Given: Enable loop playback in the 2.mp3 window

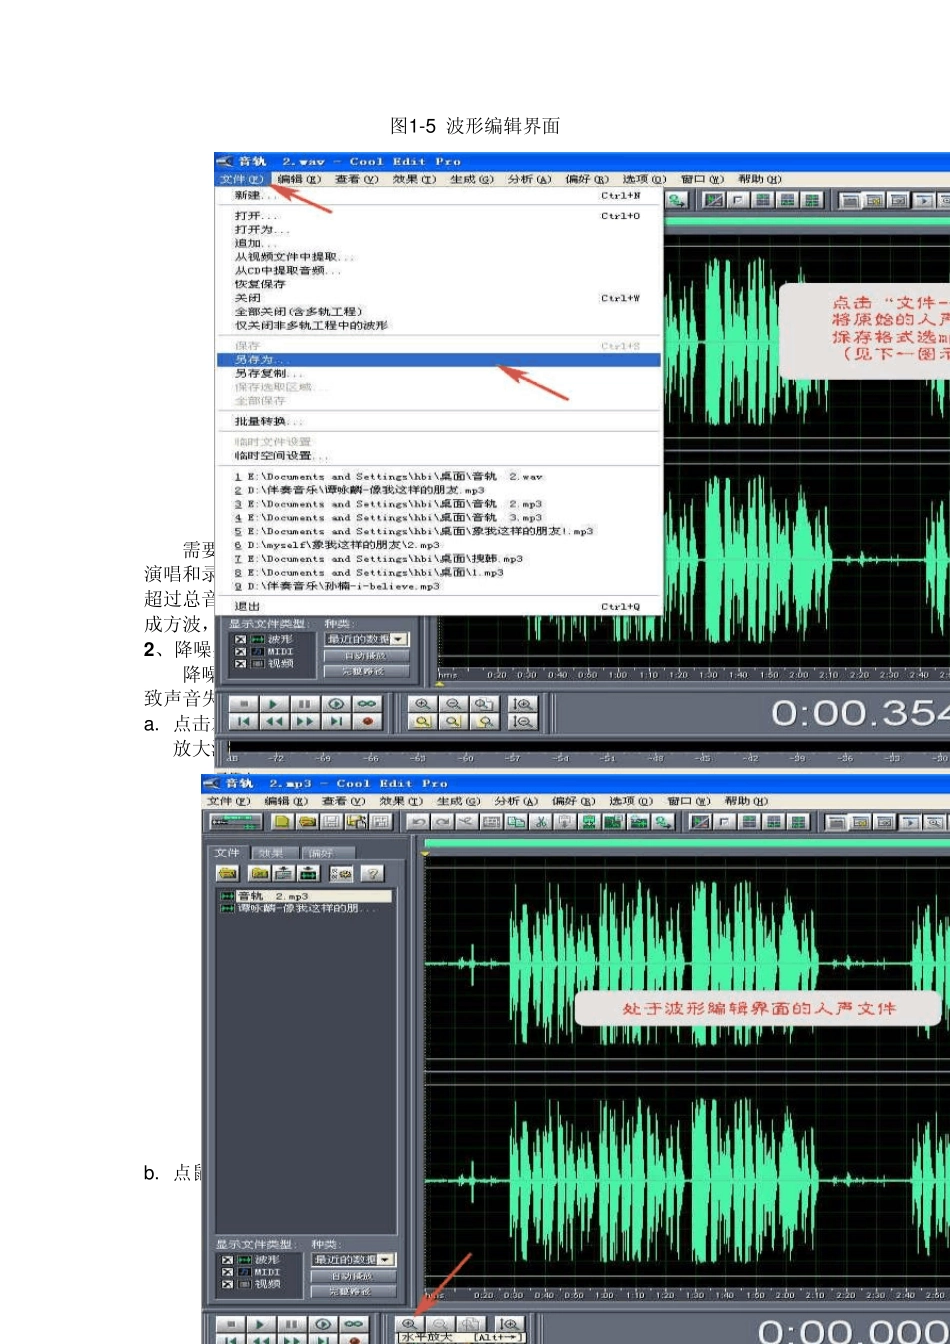Looking at the screenshot, I should pyautogui.click(x=354, y=1324).
